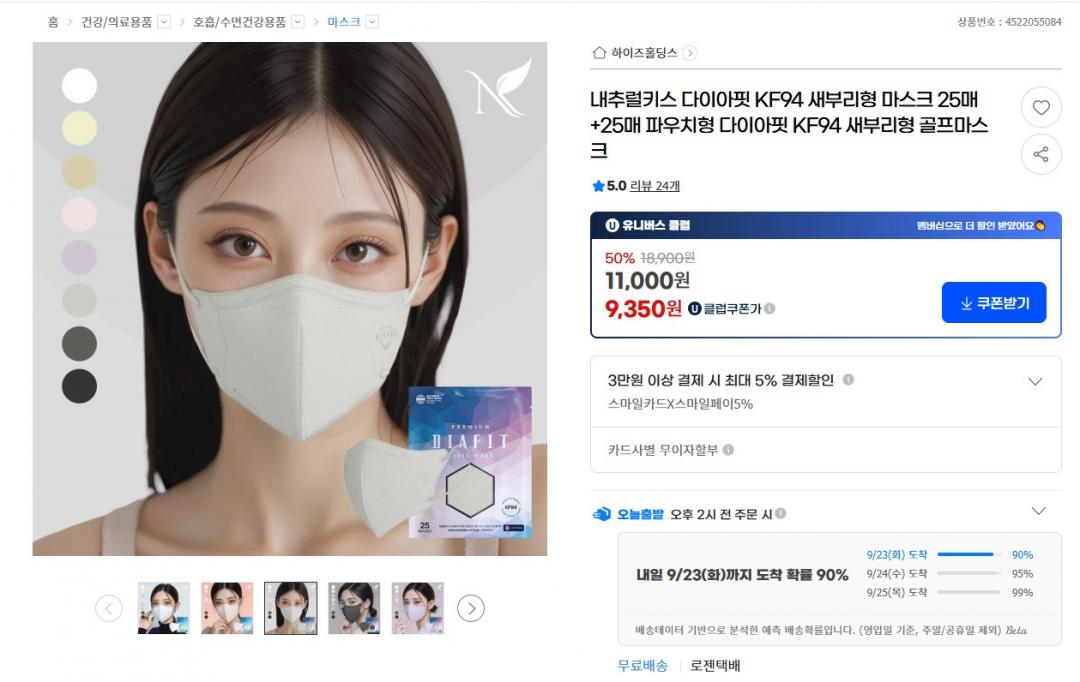Screen dimensions: 1080x682
Task: Select the lavender mask thumbnail
Action: point(417,608)
